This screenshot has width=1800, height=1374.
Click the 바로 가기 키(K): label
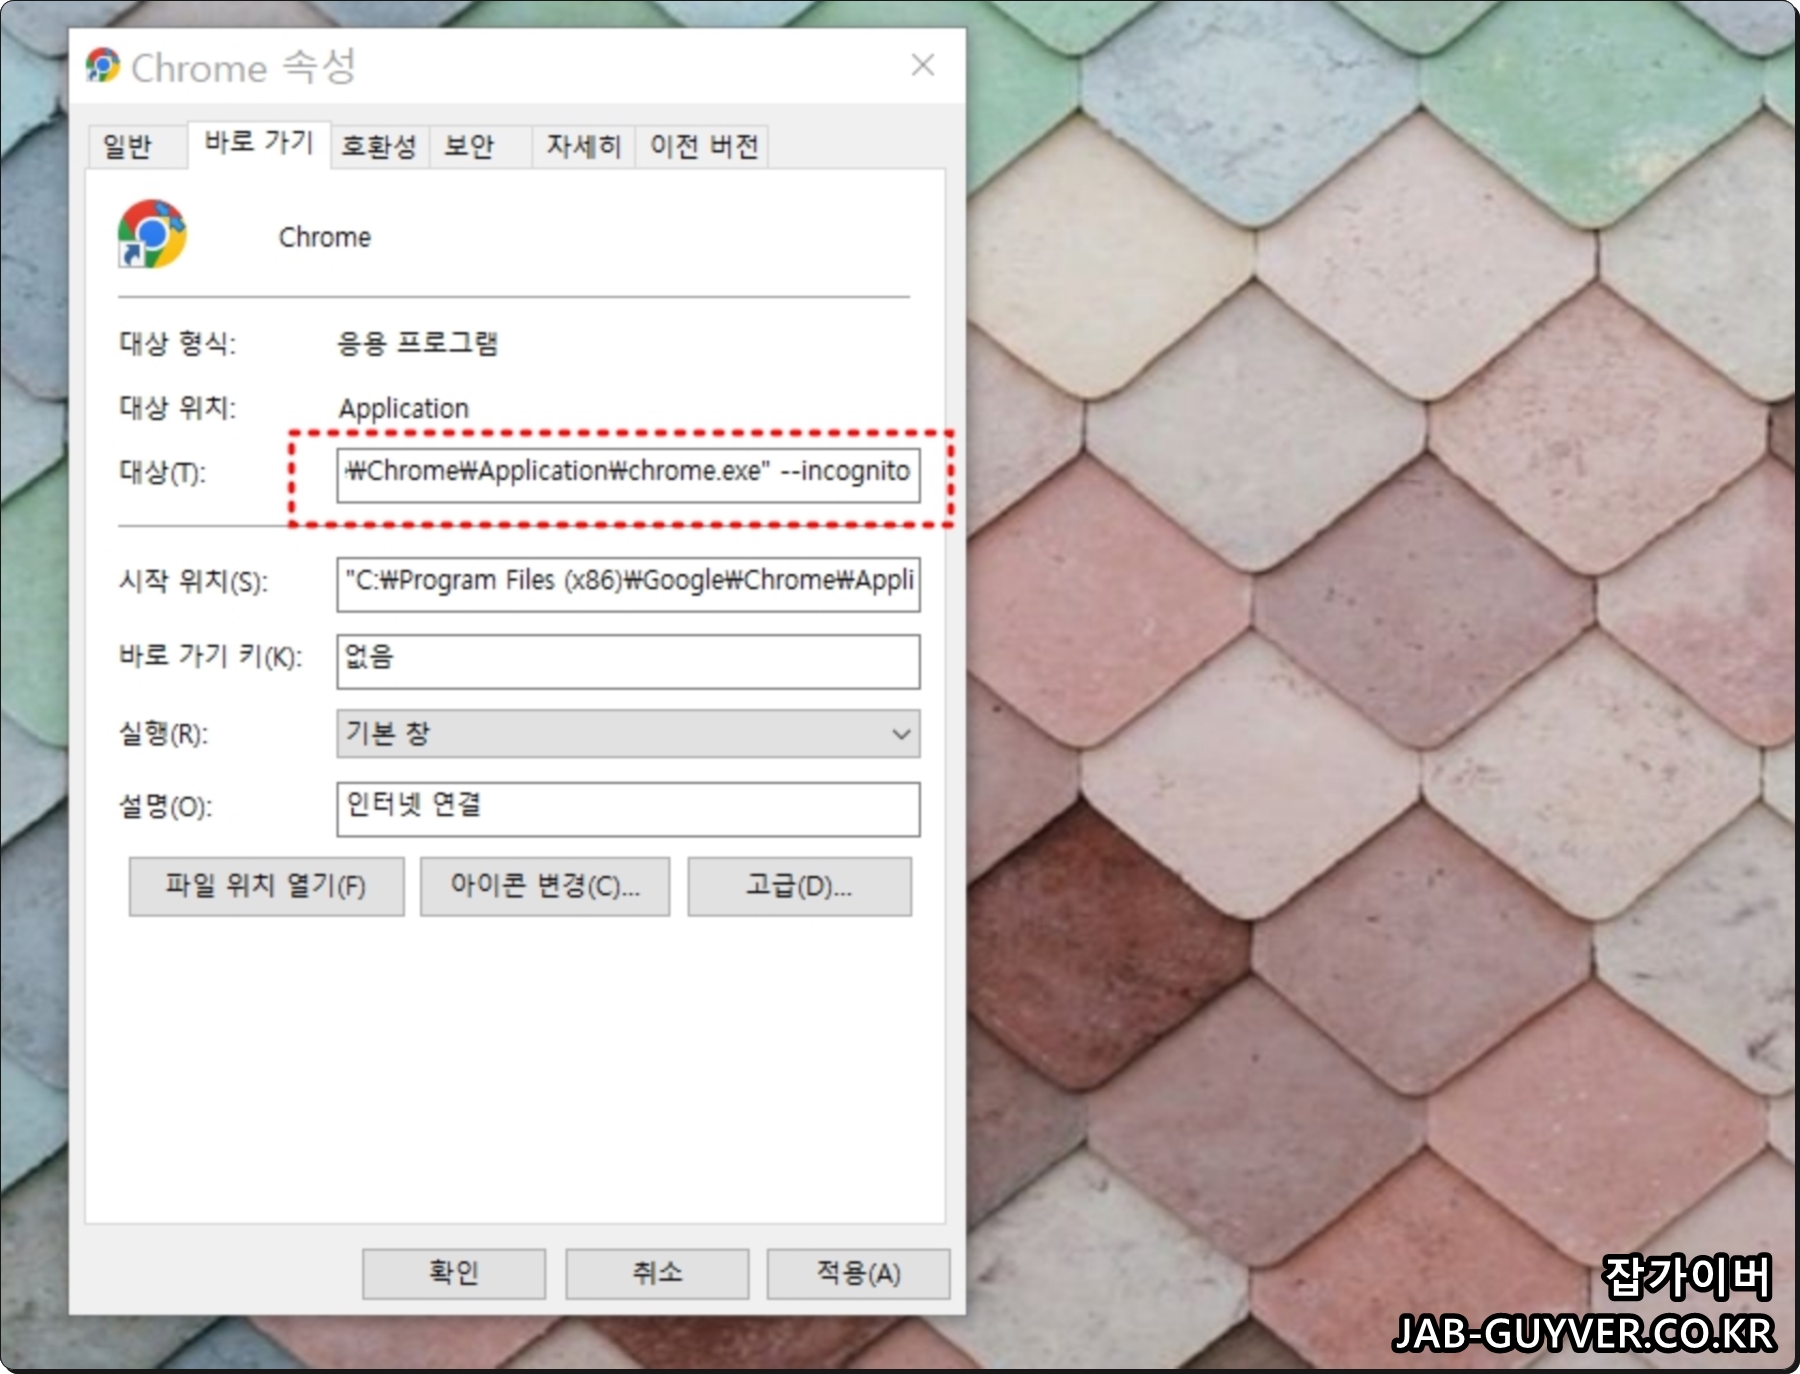(x=210, y=656)
